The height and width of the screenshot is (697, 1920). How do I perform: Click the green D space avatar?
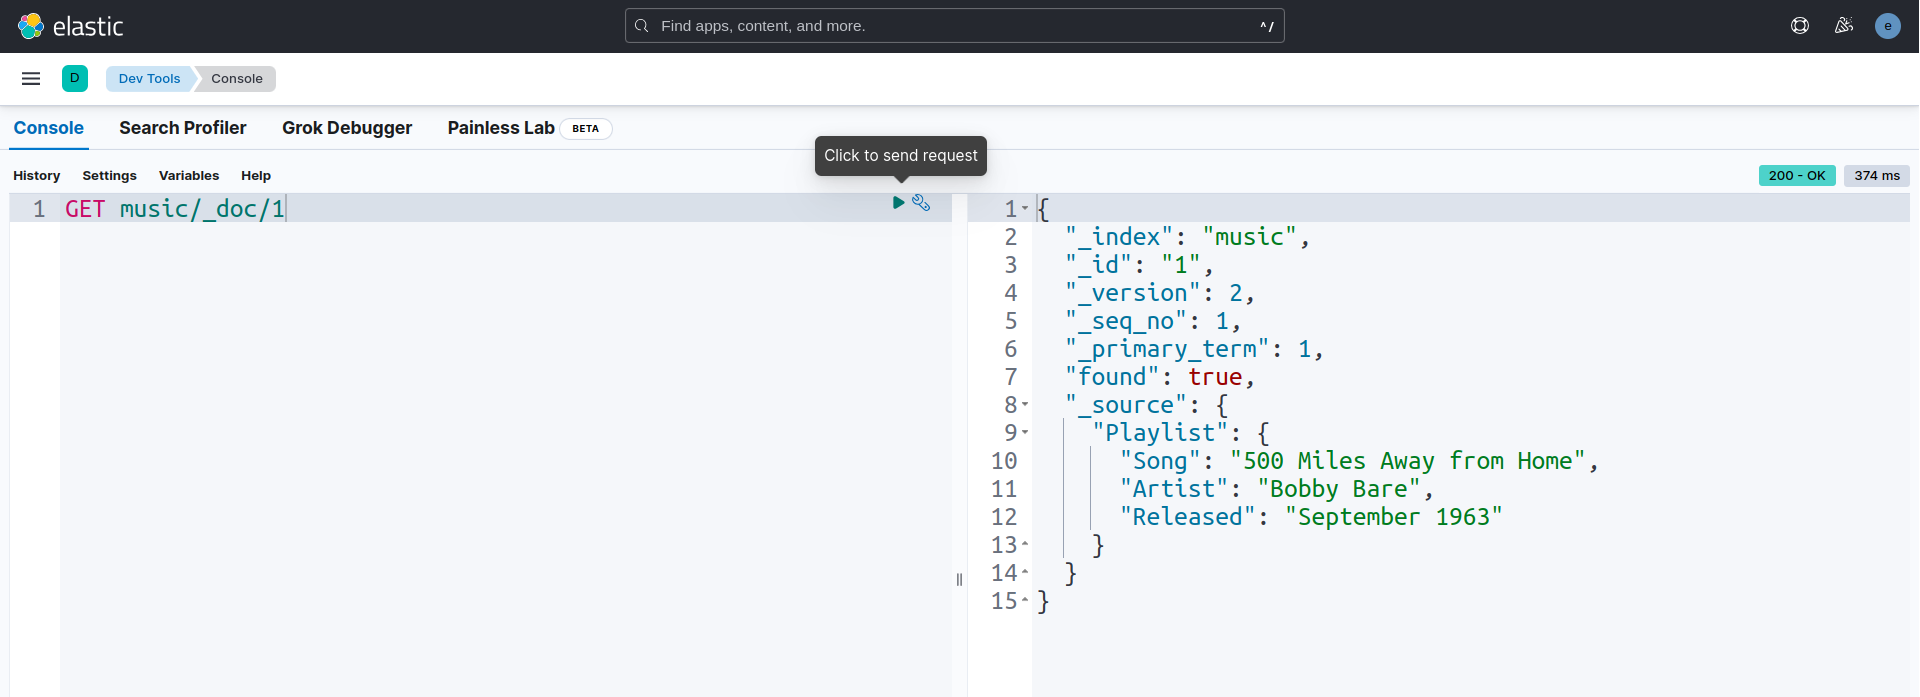tap(75, 78)
